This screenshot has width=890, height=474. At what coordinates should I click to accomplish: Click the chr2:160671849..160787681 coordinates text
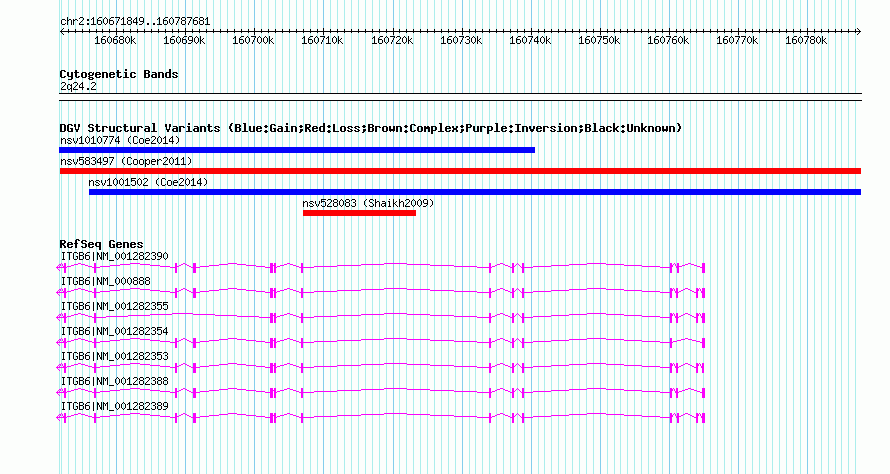tap(135, 22)
